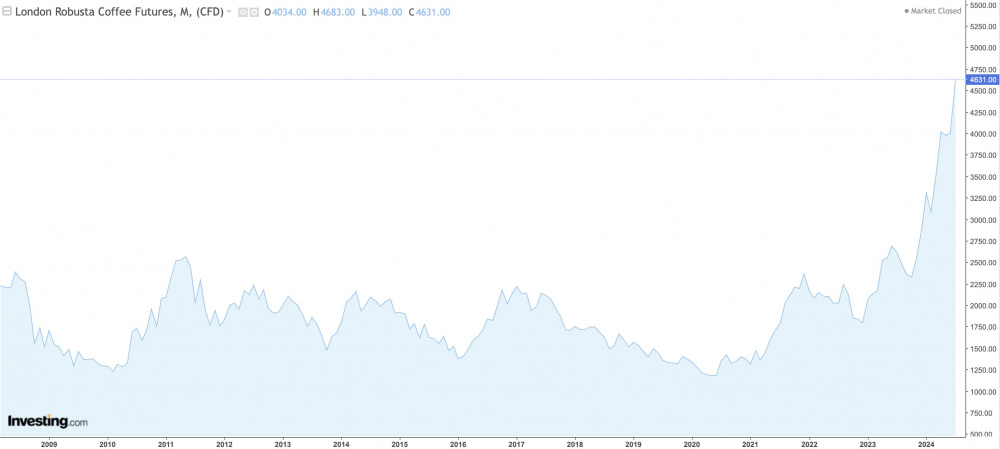
Task: Click the 2500.00 price axis label
Action: [983, 263]
